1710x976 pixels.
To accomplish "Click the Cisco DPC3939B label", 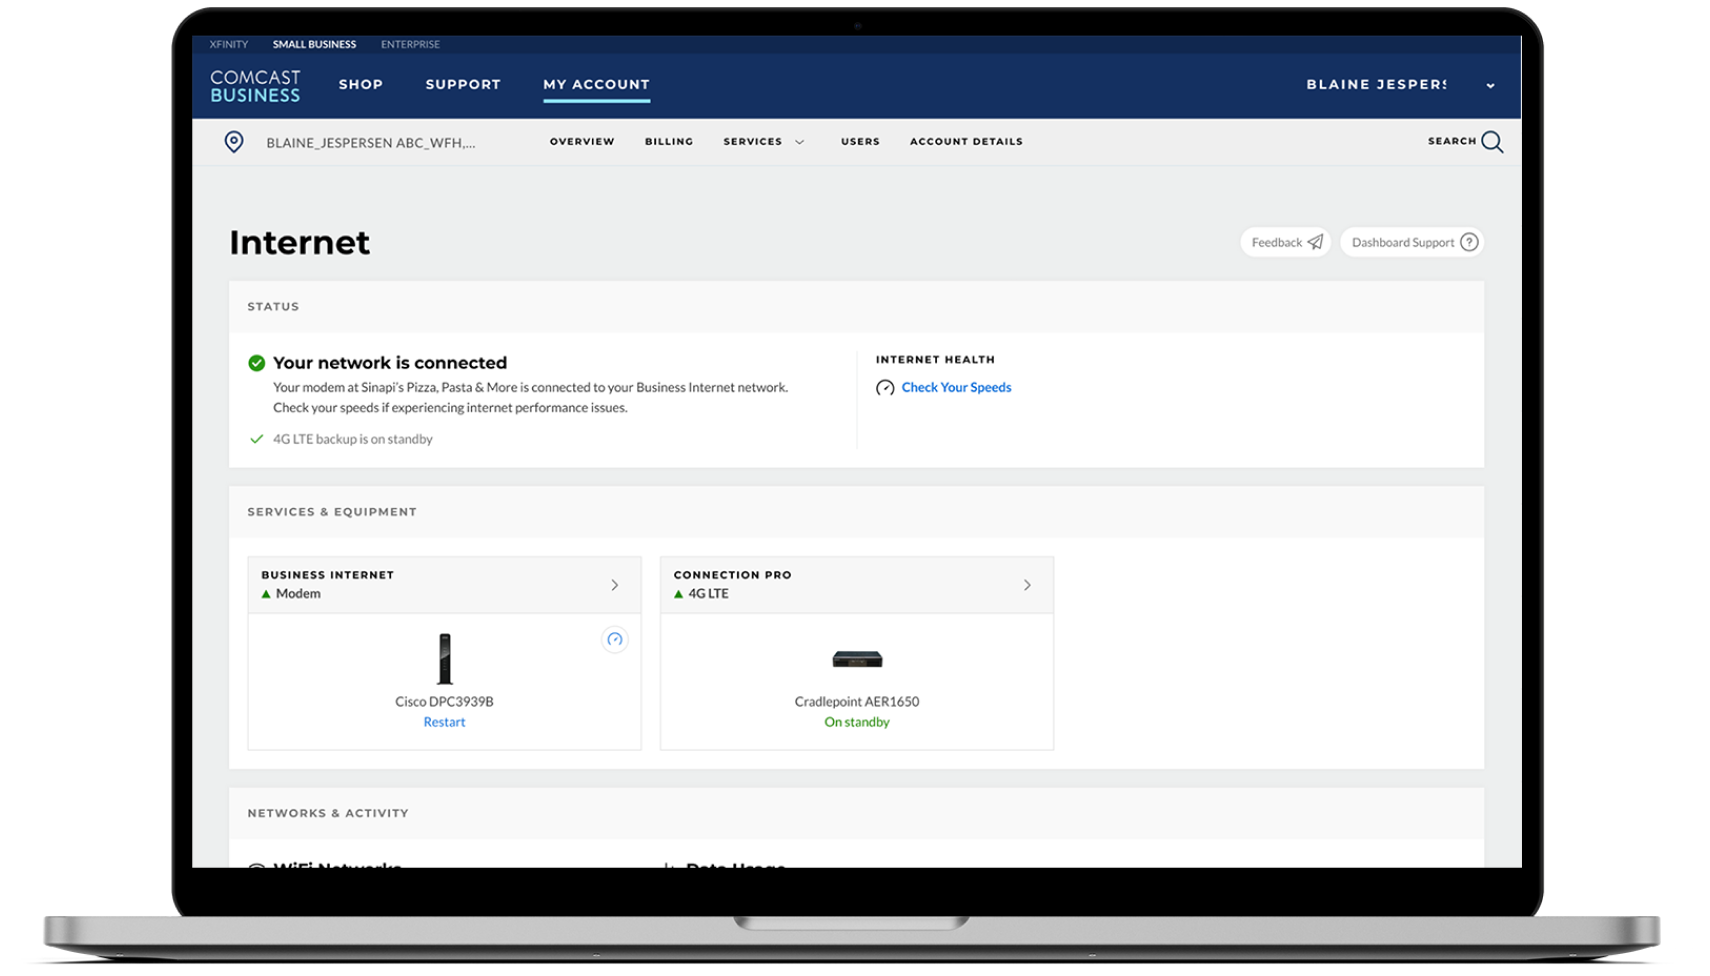I will (444, 702).
